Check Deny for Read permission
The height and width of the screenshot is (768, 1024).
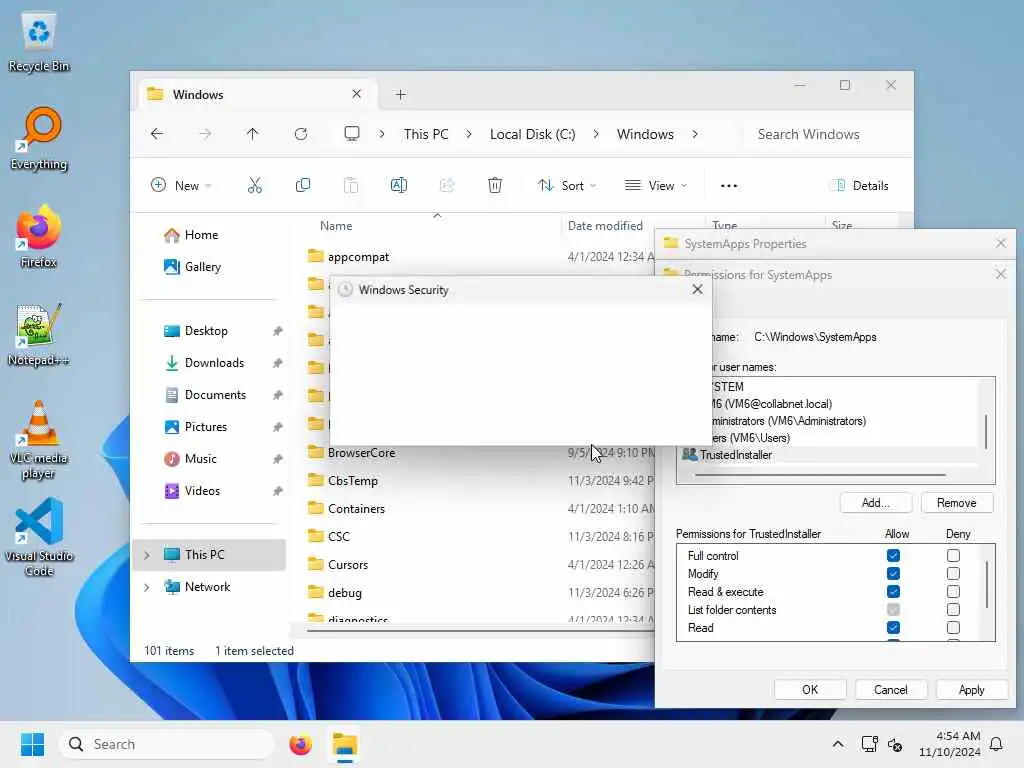coord(953,628)
